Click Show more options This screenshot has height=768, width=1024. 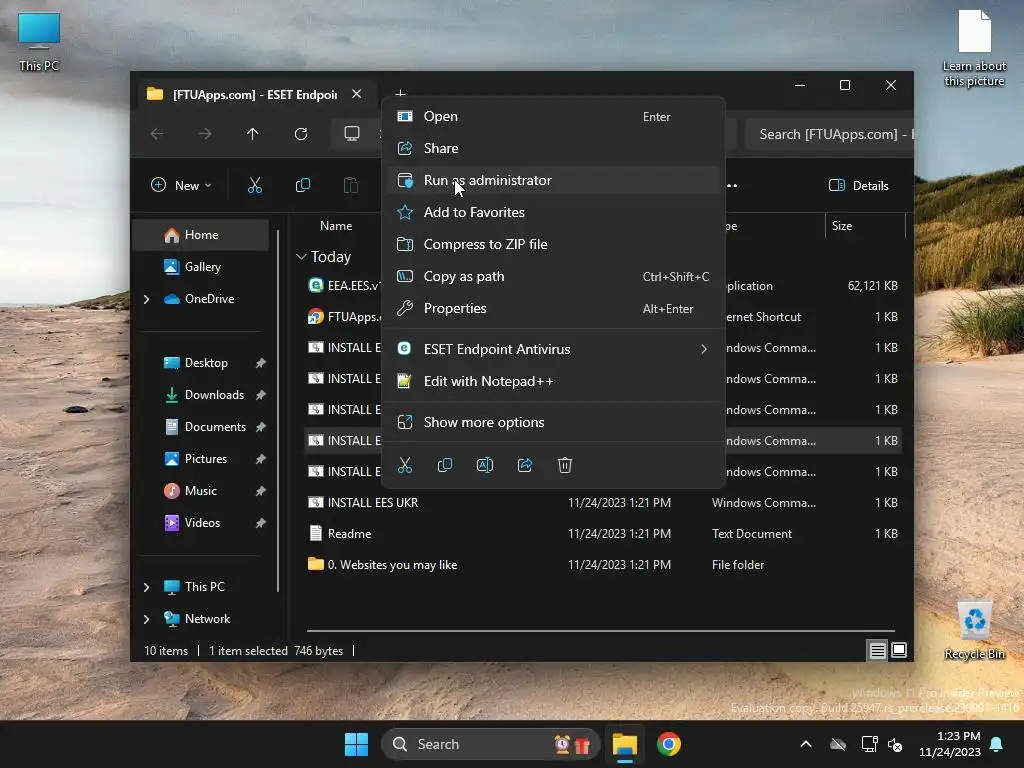553,423
